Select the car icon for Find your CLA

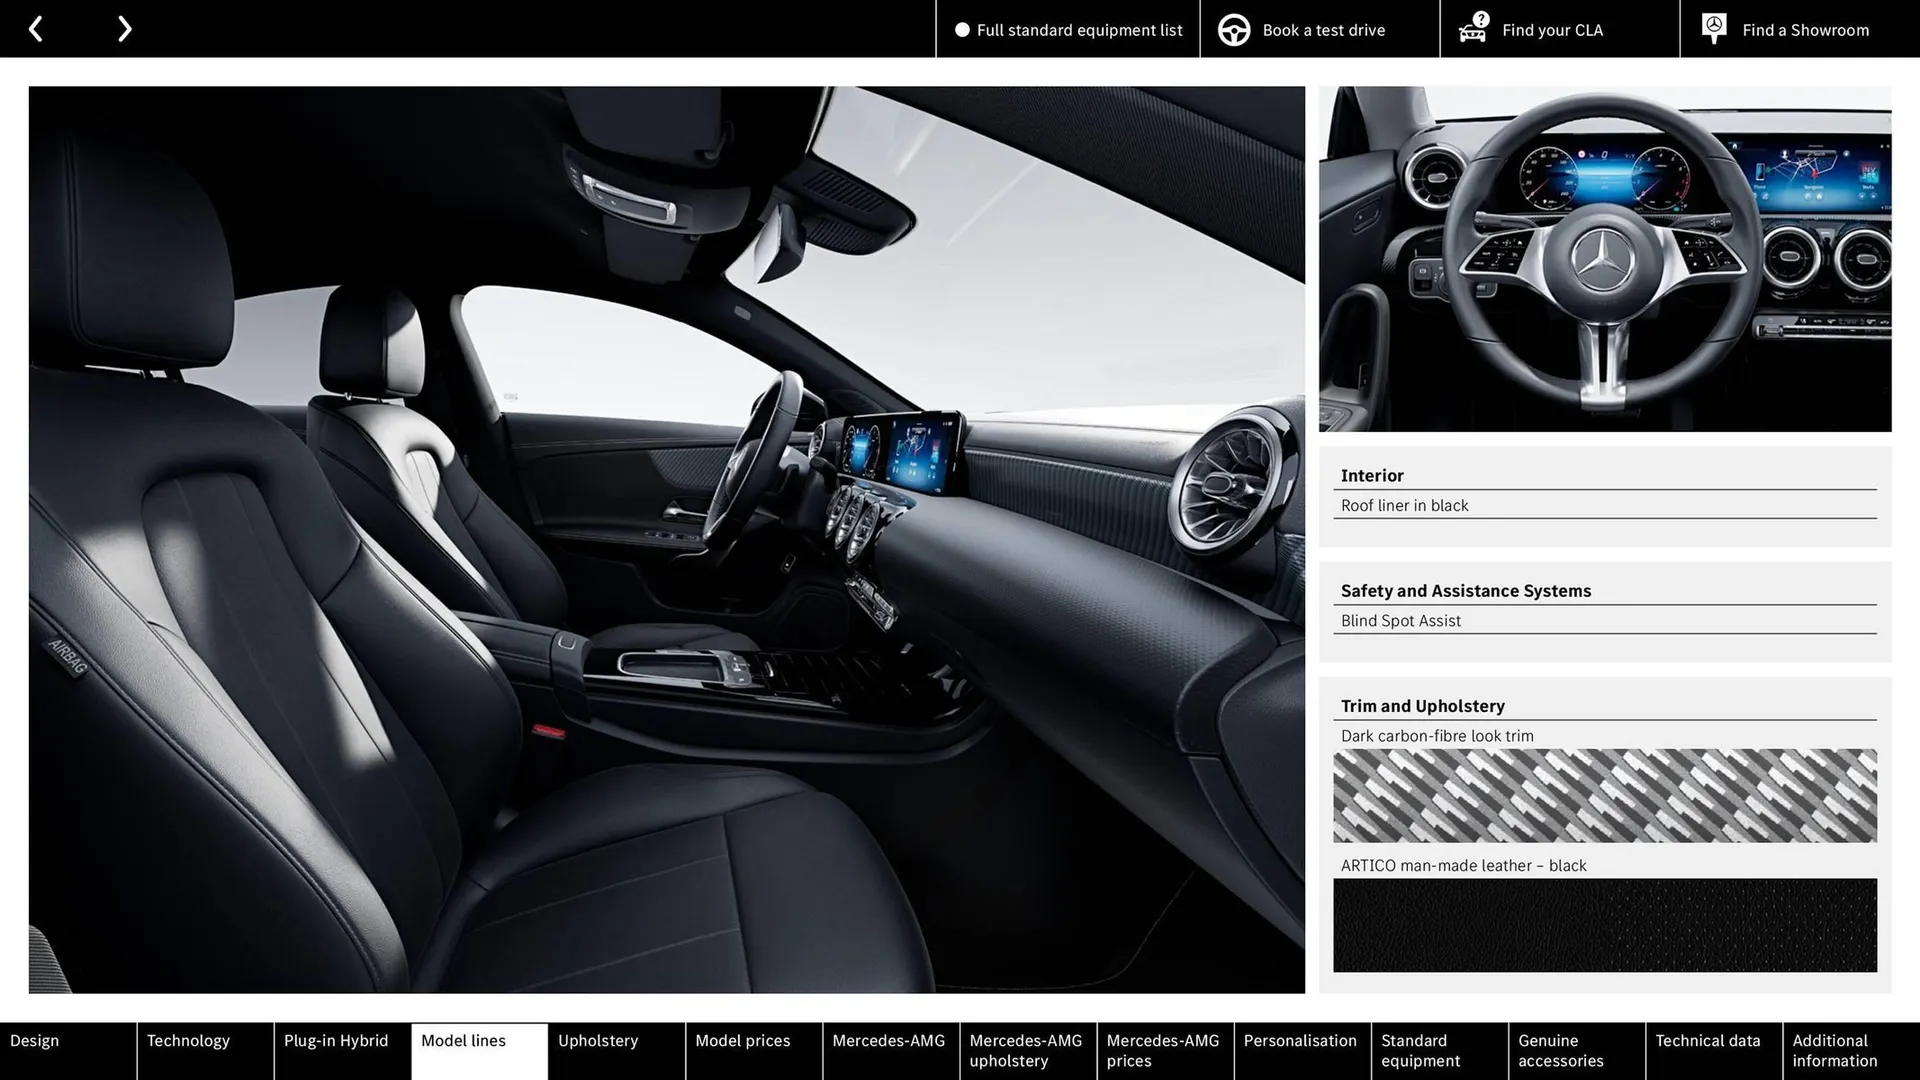pyautogui.click(x=1472, y=29)
